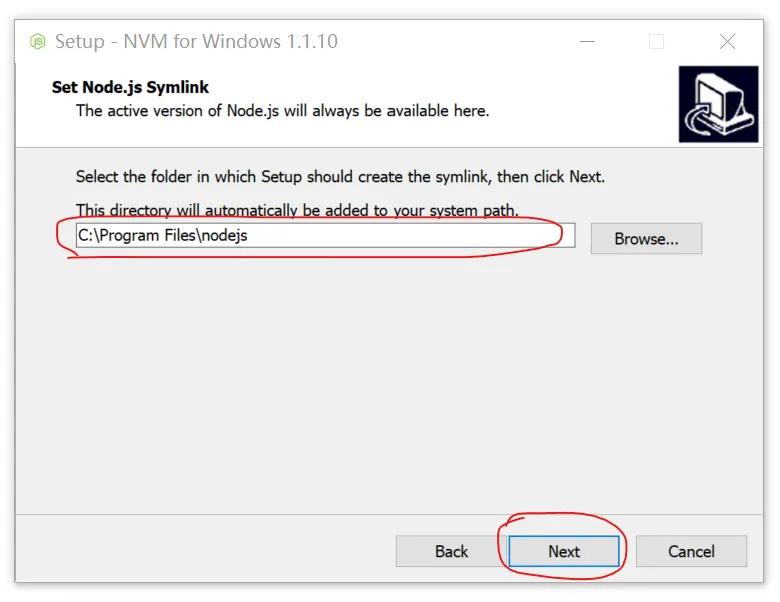Go Back to the previous setup step
Image resolution: width=780 pixels, height=602 pixels.
pyautogui.click(x=451, y=551)
